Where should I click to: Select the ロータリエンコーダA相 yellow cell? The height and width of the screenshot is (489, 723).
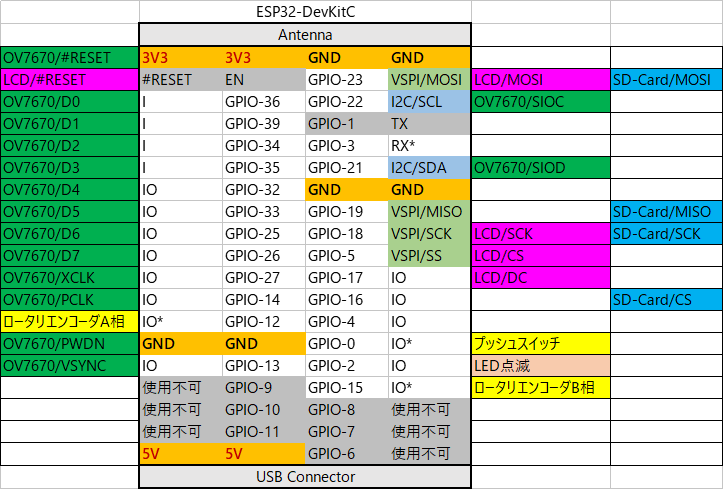click(70, 322)
